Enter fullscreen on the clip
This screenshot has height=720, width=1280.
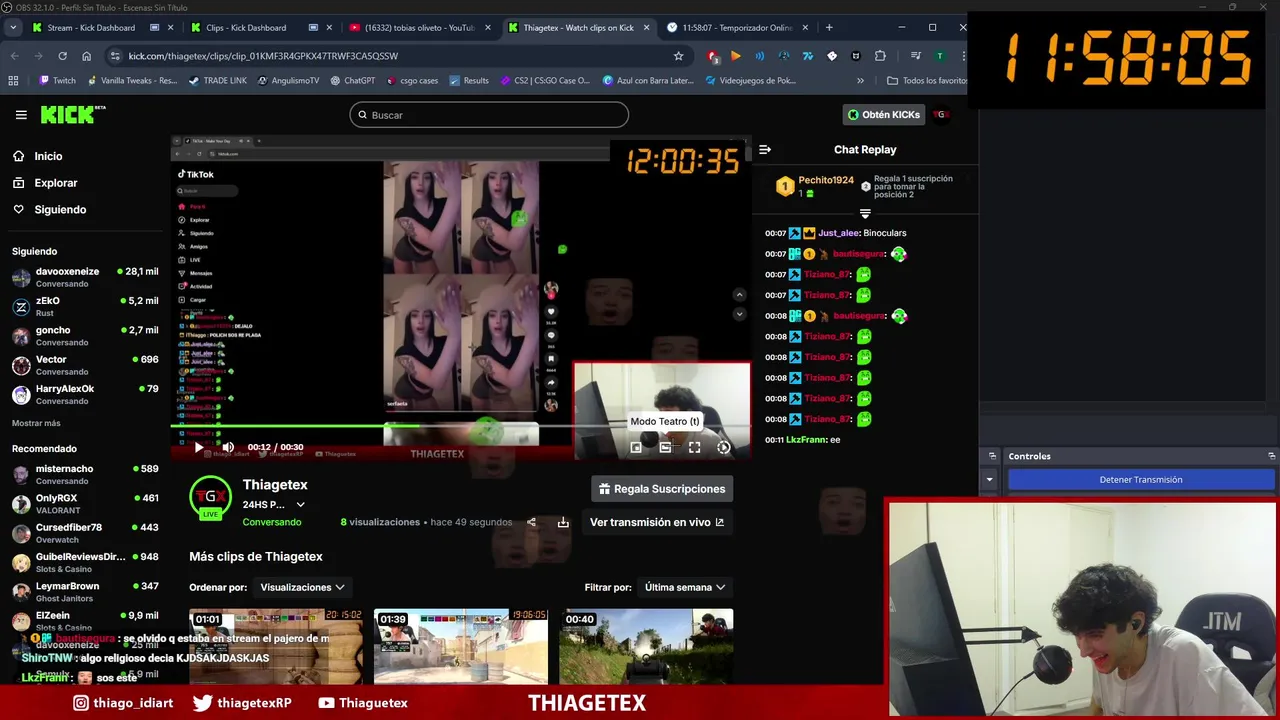point(694,447)
